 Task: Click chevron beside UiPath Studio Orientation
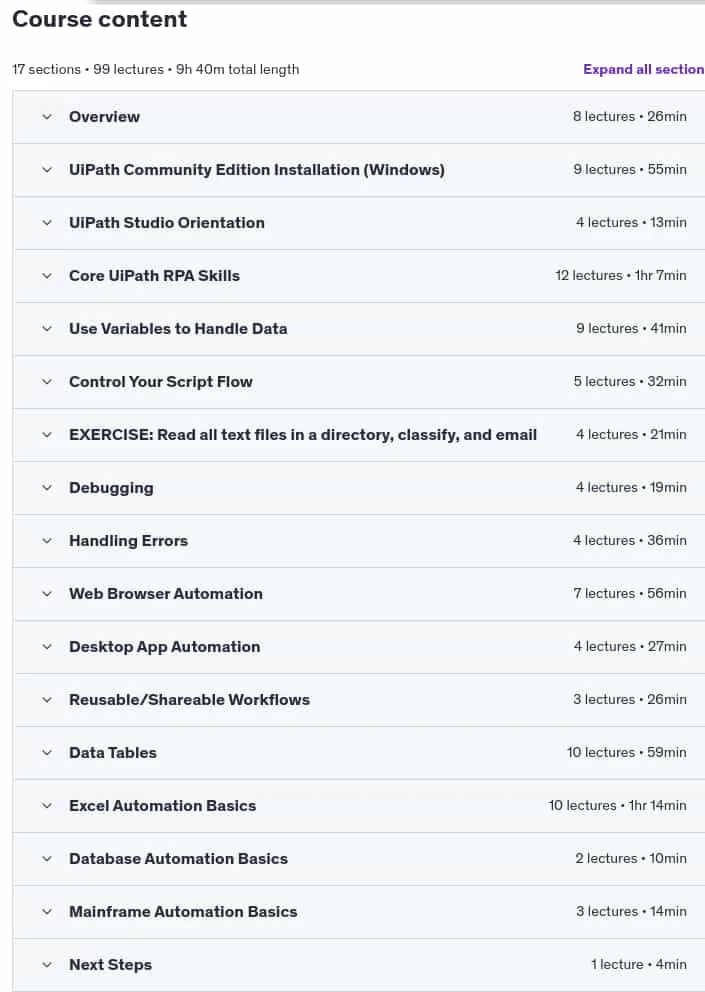[47, 223]
